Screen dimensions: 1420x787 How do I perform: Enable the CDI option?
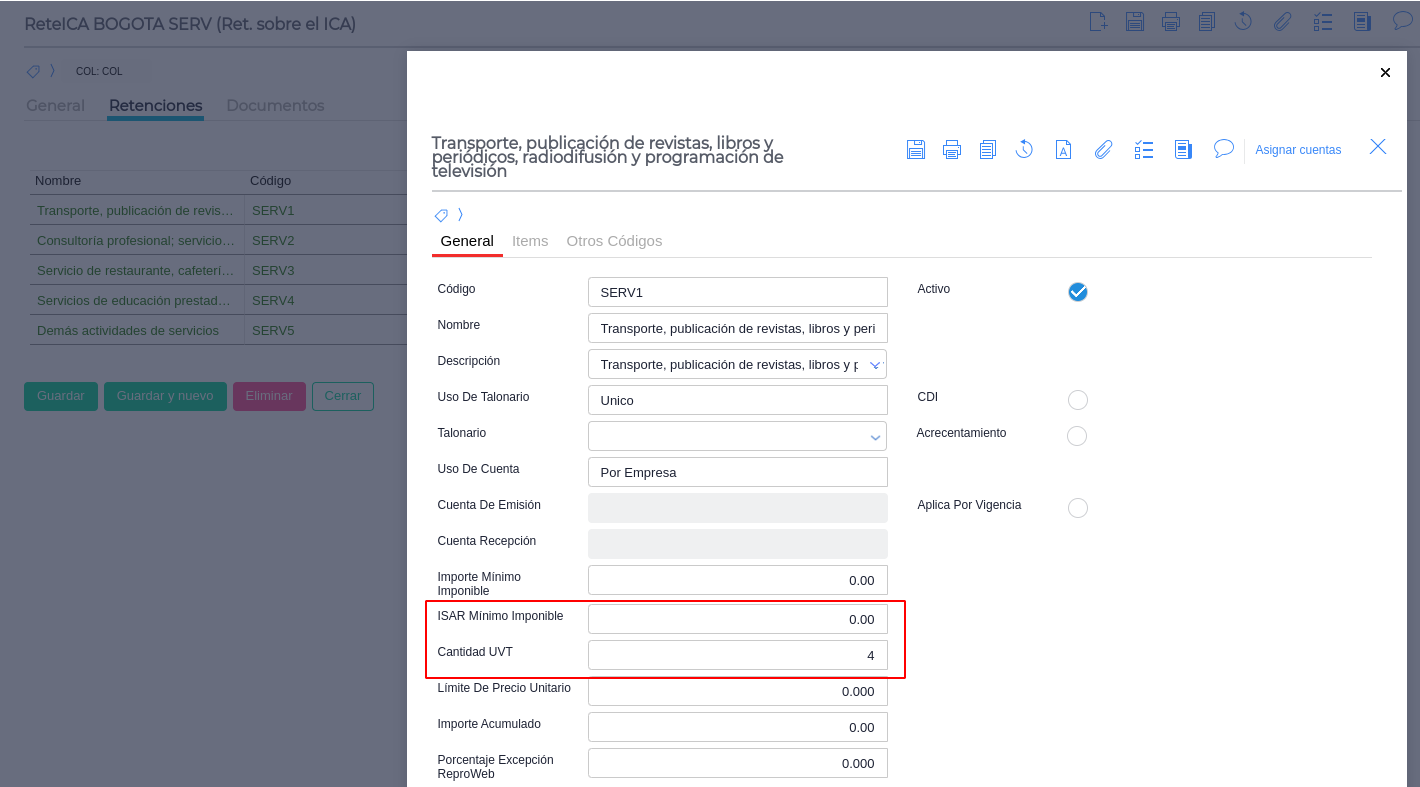click(1077, 400)
